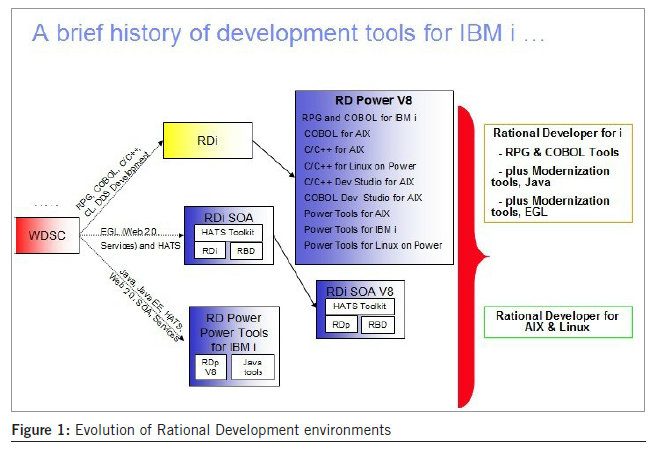Click 'C/C++ for Linux on Power' line
Screen dimensions: 655x451
click(x=360, y=166)
